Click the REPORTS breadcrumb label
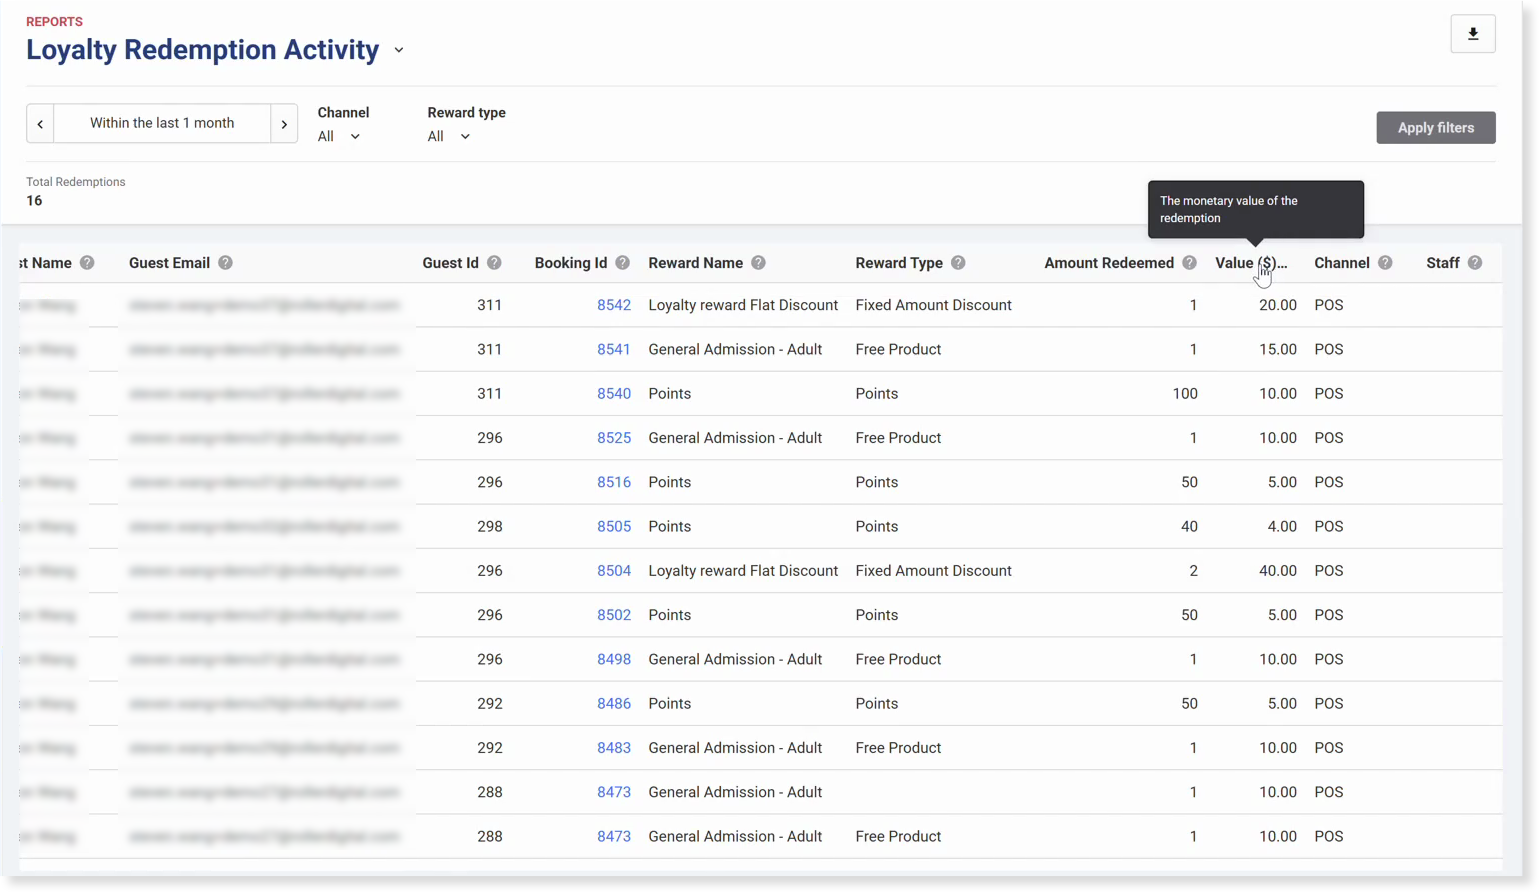Viewport: 1539px width, 892px height. click(54, 22)
